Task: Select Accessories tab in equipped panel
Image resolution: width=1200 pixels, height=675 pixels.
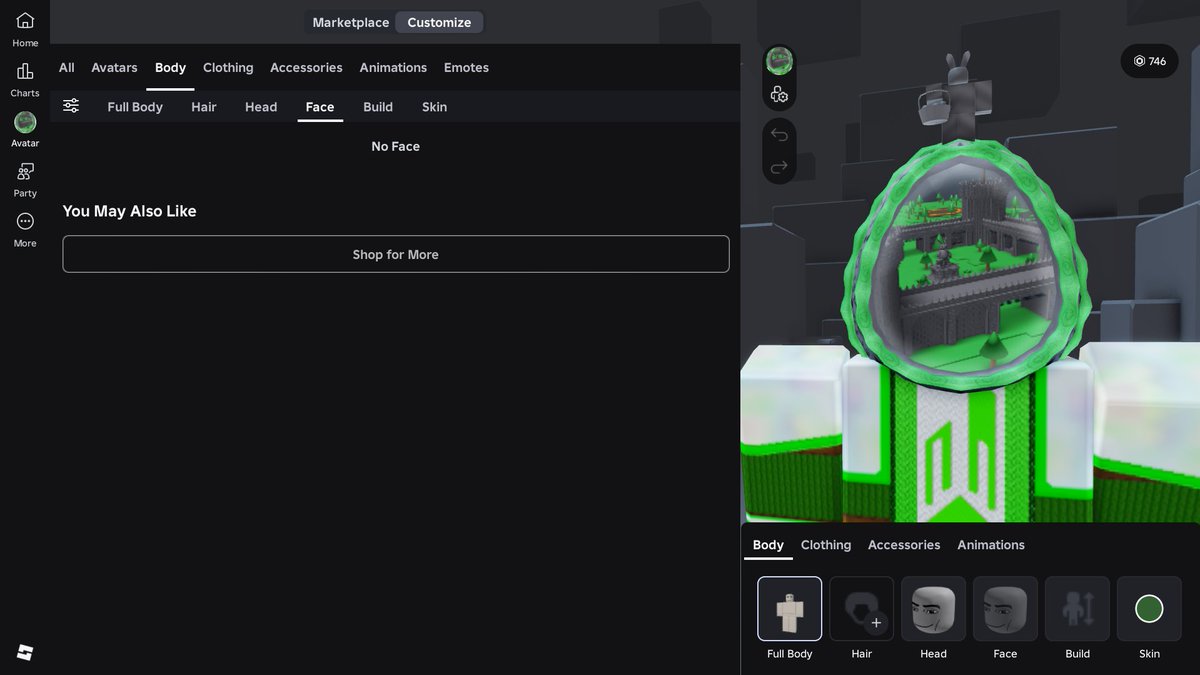Action: coord(904,545)
